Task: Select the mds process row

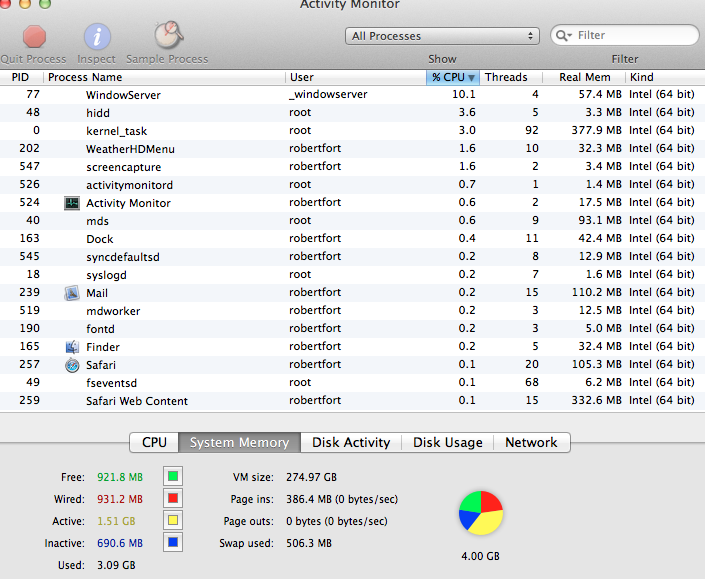Action: tap(352, 221)
